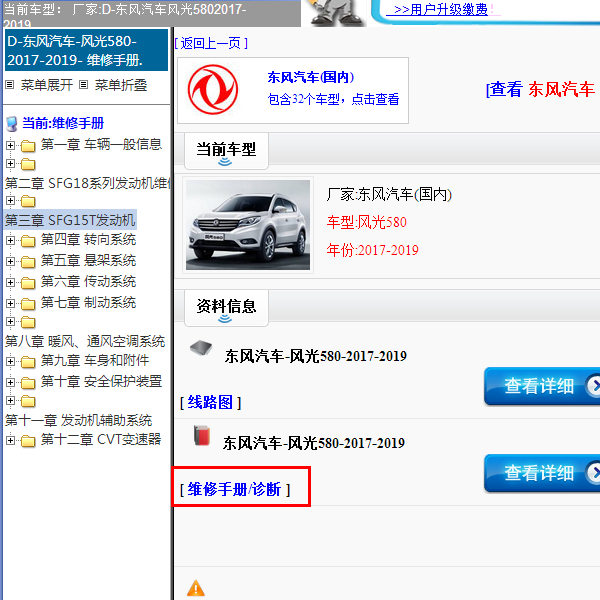The image size is (600, 600).
Task: Click the orange warning triangle icon
Action: [196, 589]
